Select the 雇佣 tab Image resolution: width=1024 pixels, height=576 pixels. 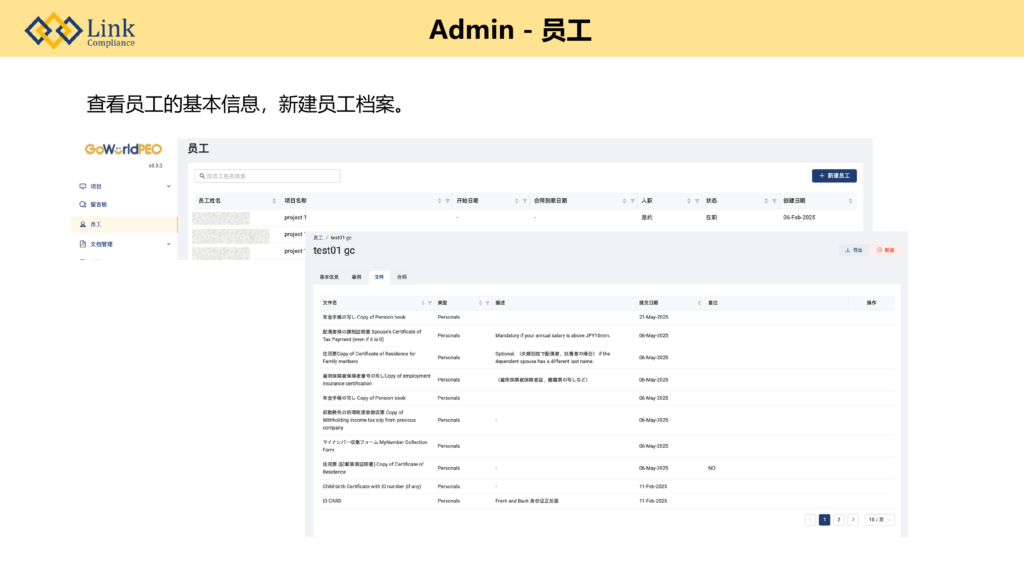pyautogui.click(x=356, y=276)
